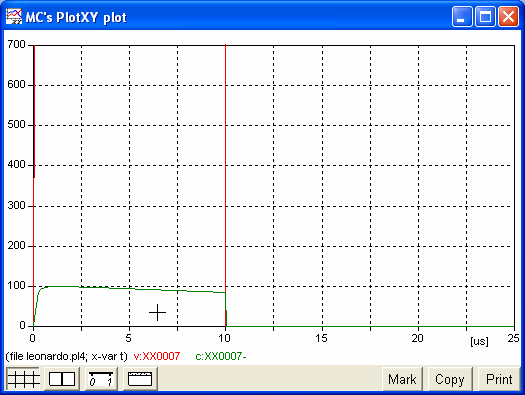Toggle the grid lines button
Image resolution: width=525 pixels, height=395 pixels.
(x=23, y=379)
